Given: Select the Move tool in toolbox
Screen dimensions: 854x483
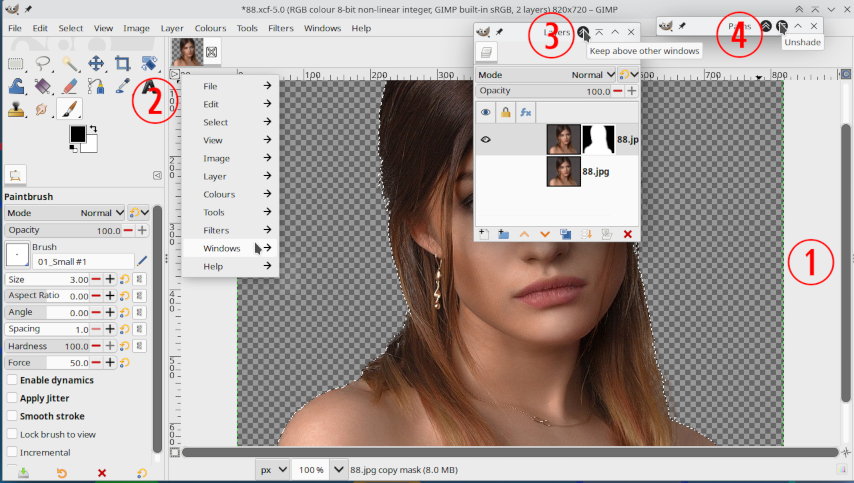Looking at the screenshot, I should (x=96, y=64).
